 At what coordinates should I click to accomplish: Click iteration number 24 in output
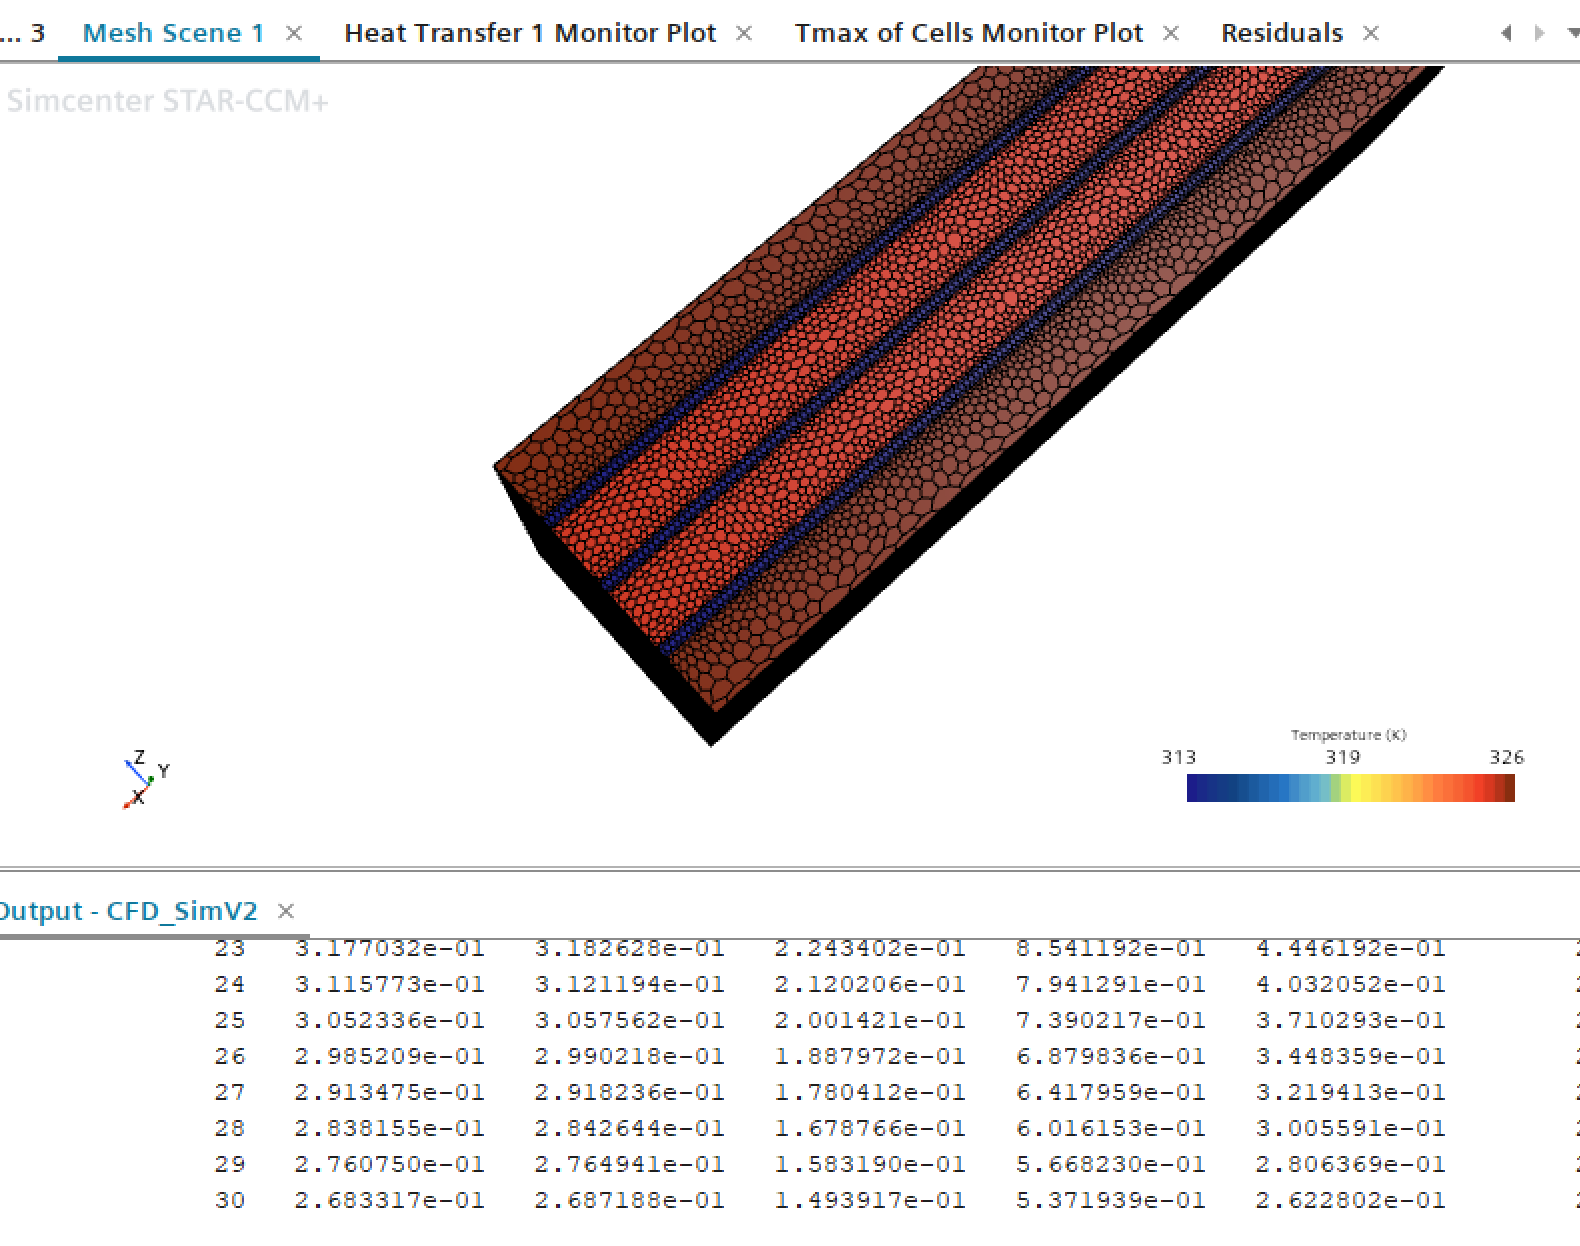point(229,984)
